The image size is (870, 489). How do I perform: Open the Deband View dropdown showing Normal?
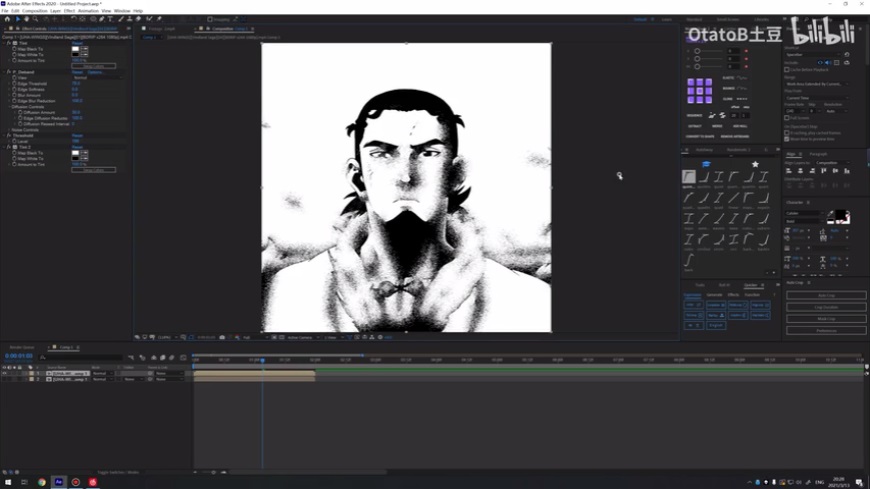(x=97, y=78)
